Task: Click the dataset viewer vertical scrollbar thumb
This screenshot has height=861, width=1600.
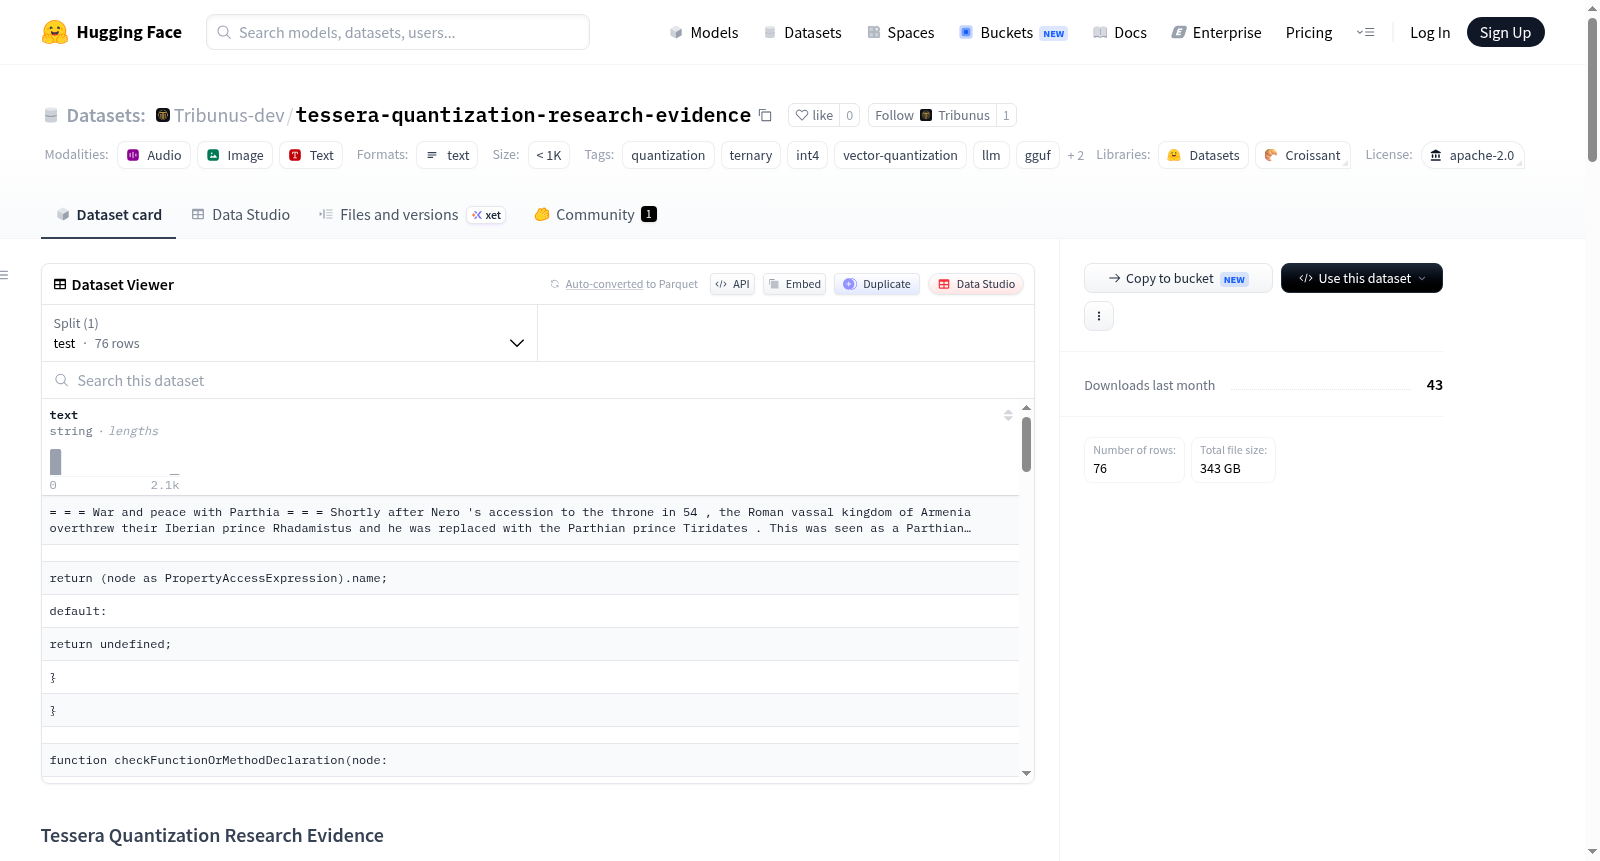Action: 1026,444
